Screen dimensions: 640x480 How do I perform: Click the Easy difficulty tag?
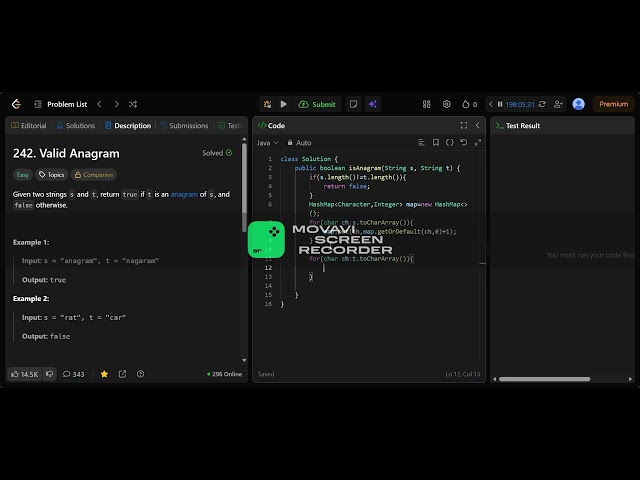tap(23, 175)
